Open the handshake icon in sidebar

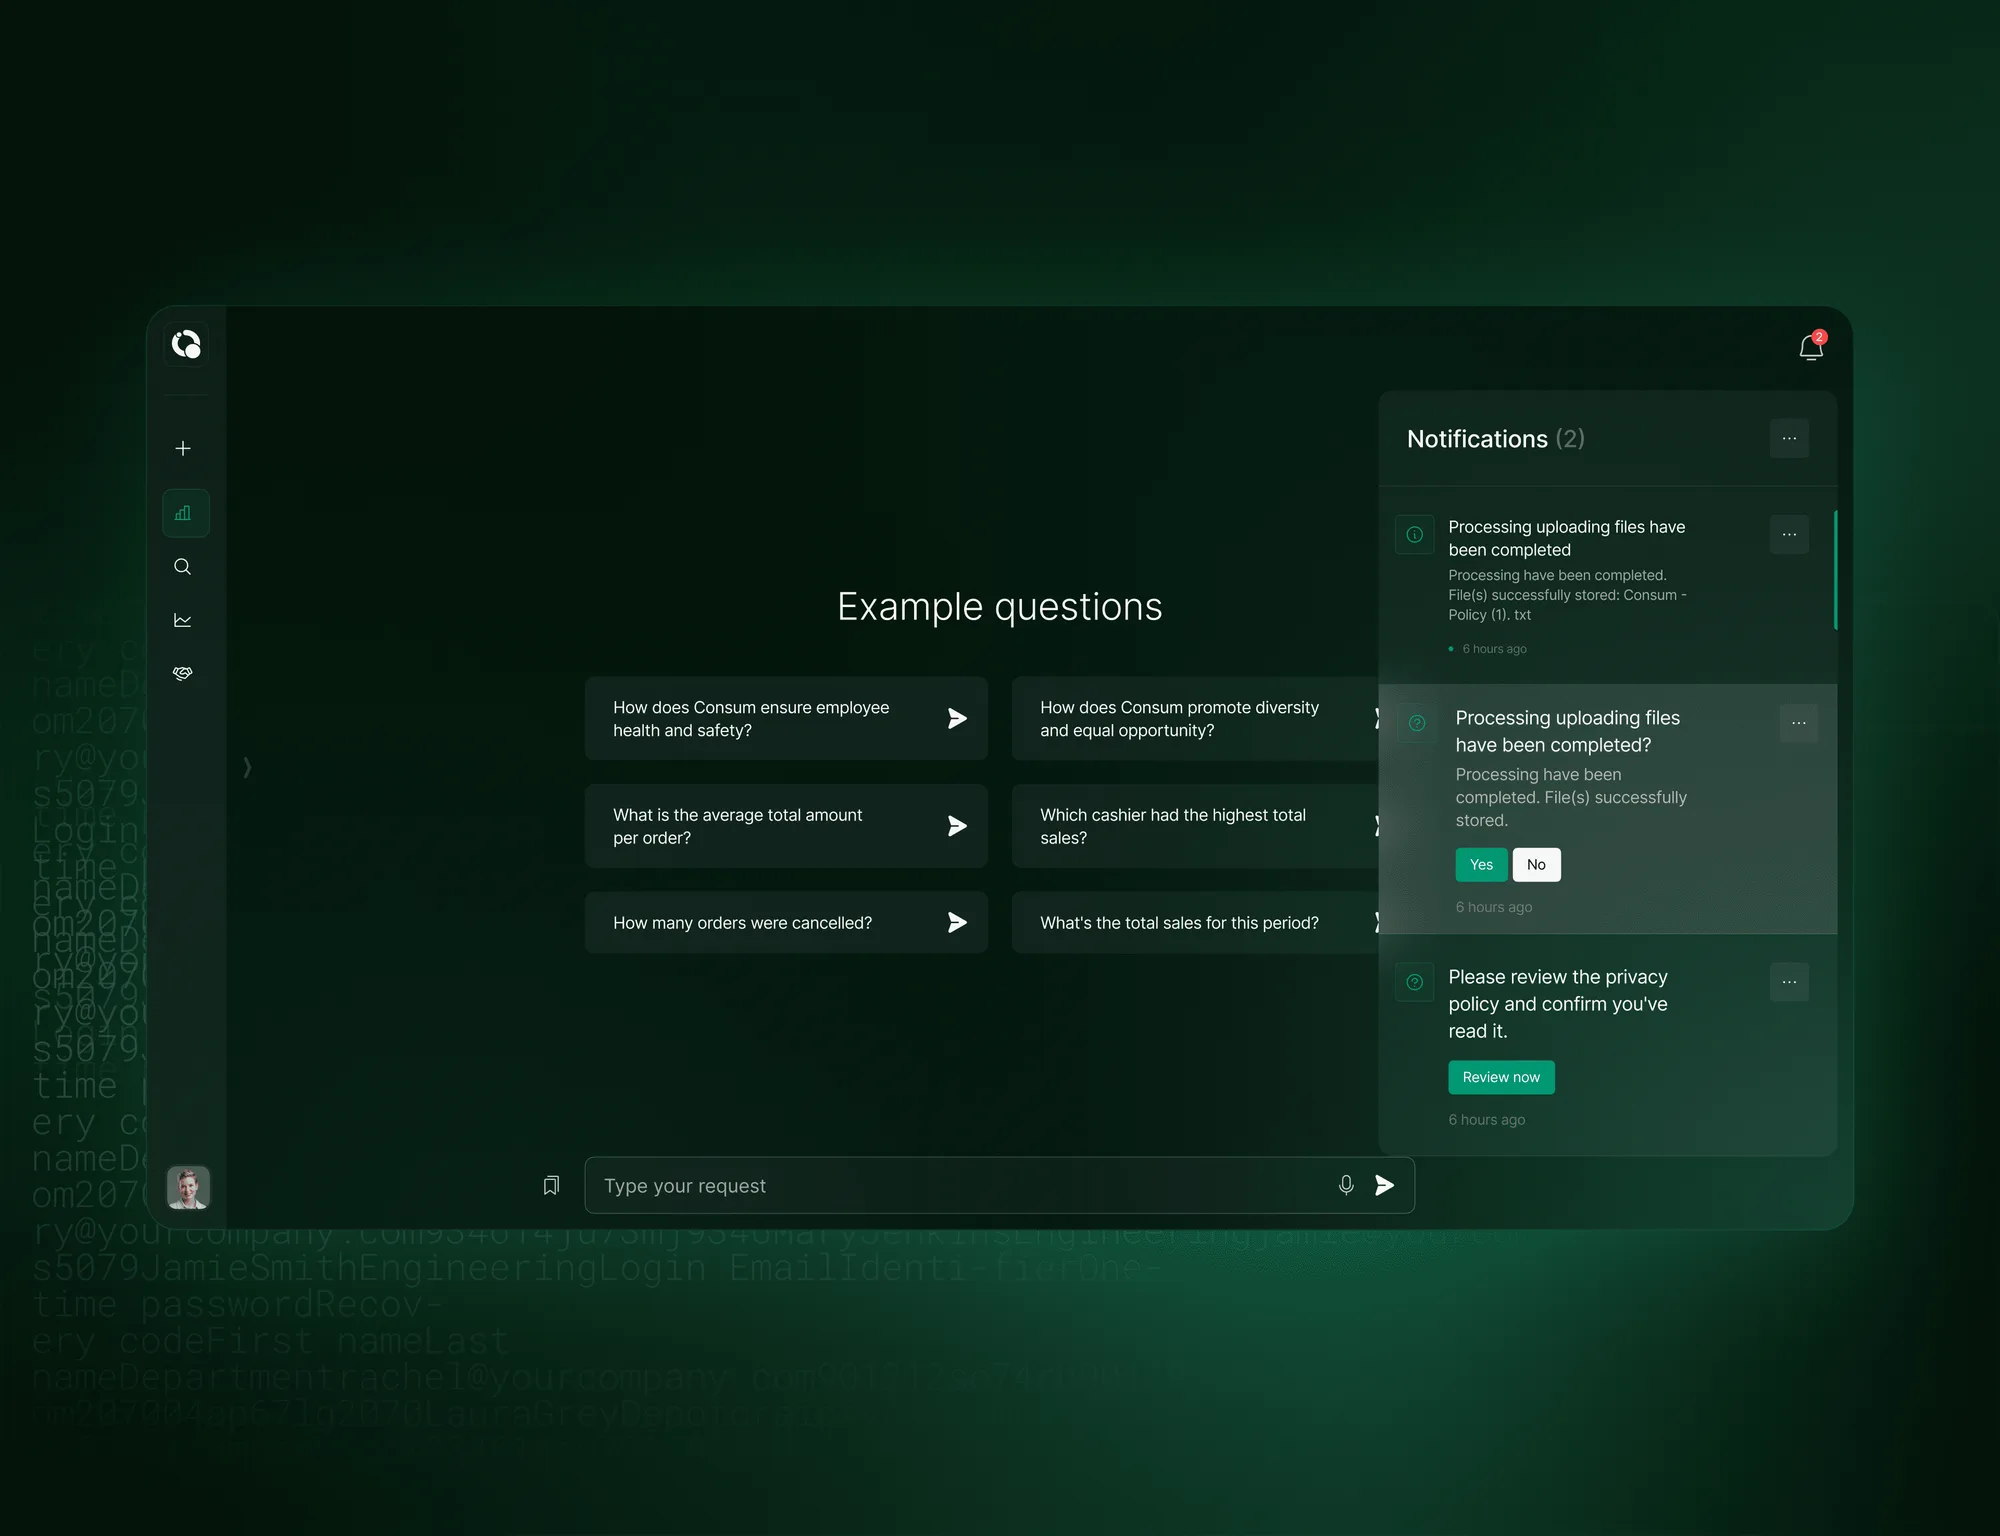coord(183,674)
